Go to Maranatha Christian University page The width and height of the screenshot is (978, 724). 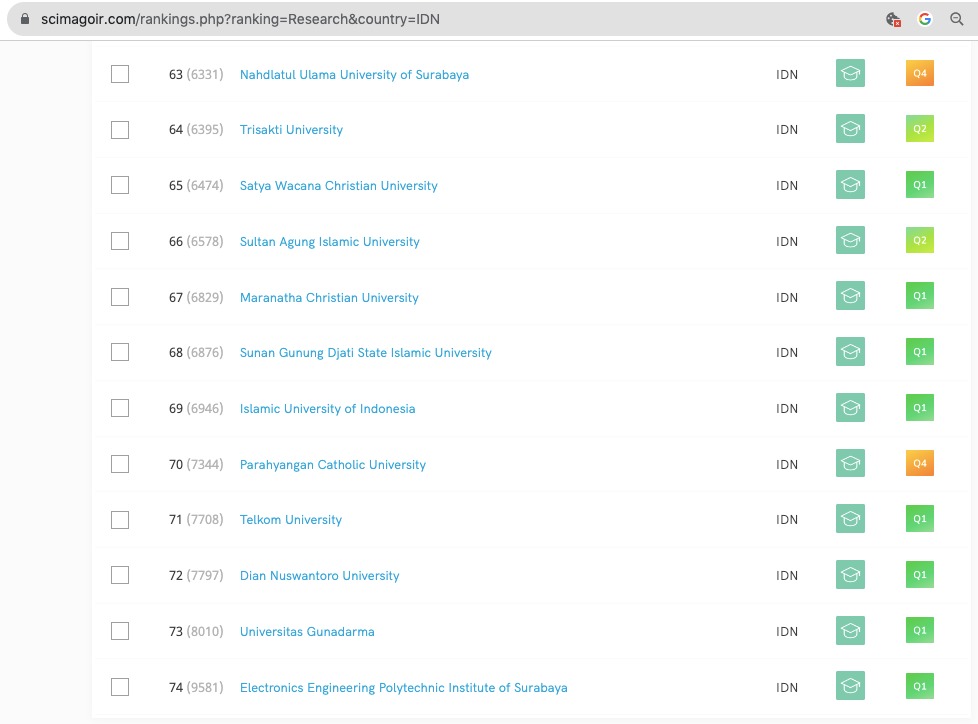point(329,297)
